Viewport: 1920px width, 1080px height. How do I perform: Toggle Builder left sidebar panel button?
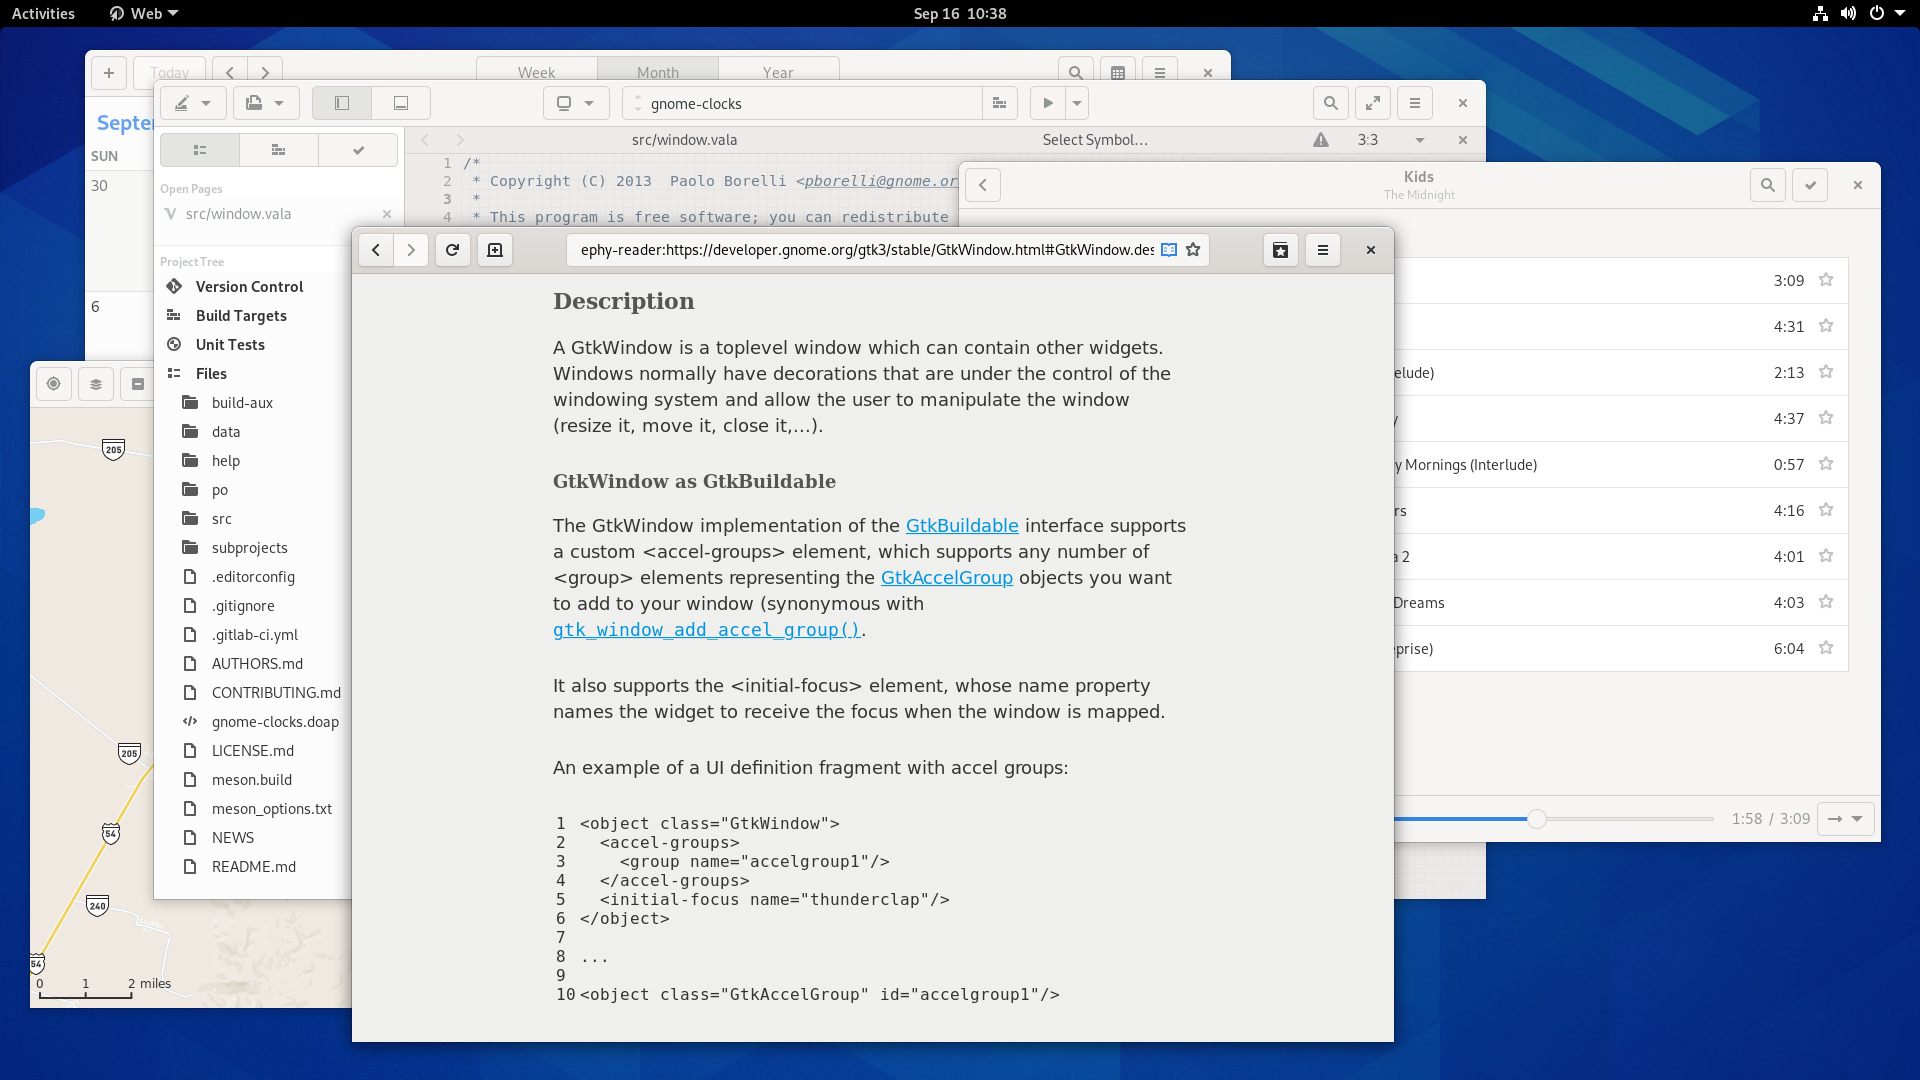point(342,103)
